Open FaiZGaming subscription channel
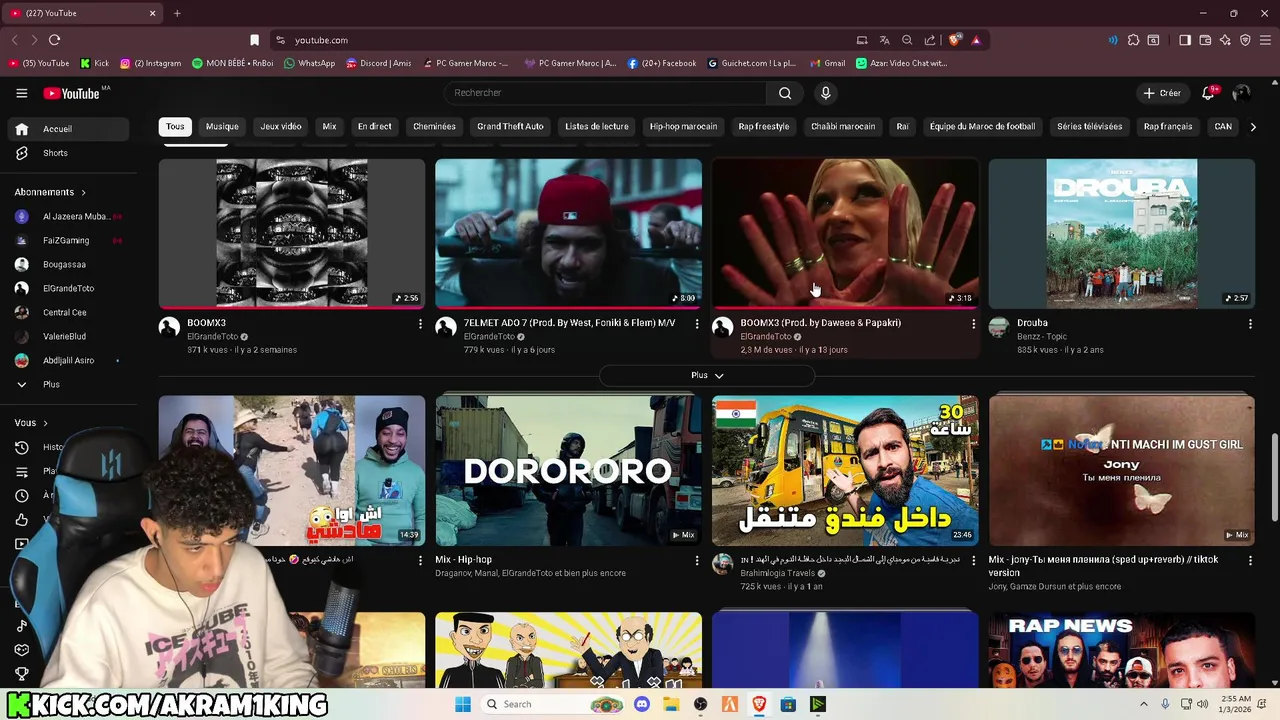 coord(67,240)
